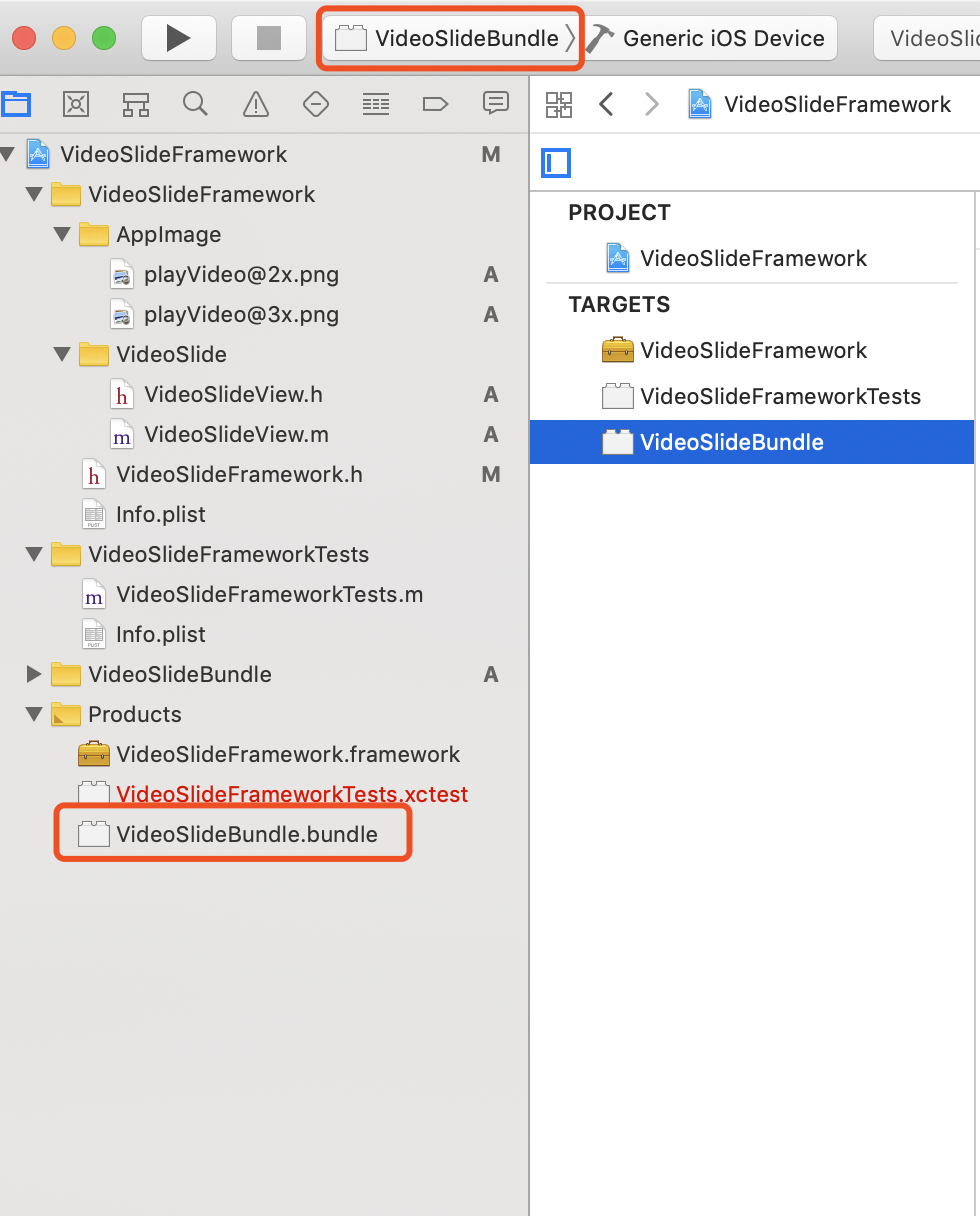Click the 'h' icon beside VideoSlideFramework.h
Screen dimensions: 980x1216
(x=94, y=474)
